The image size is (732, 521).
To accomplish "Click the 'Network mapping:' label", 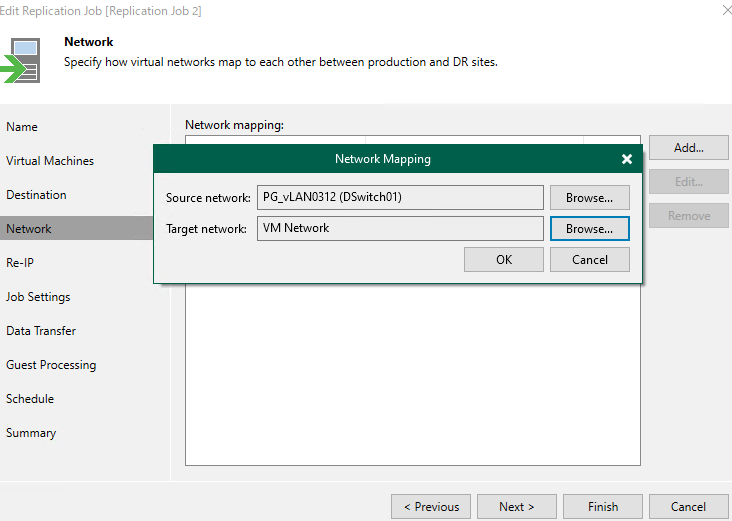I will [x=234, y=125].
